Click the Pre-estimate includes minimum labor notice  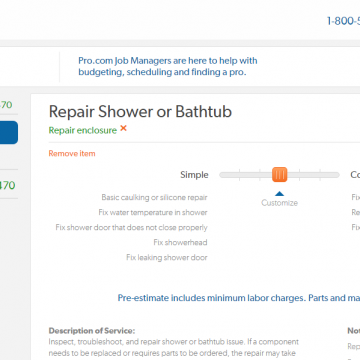239,298
